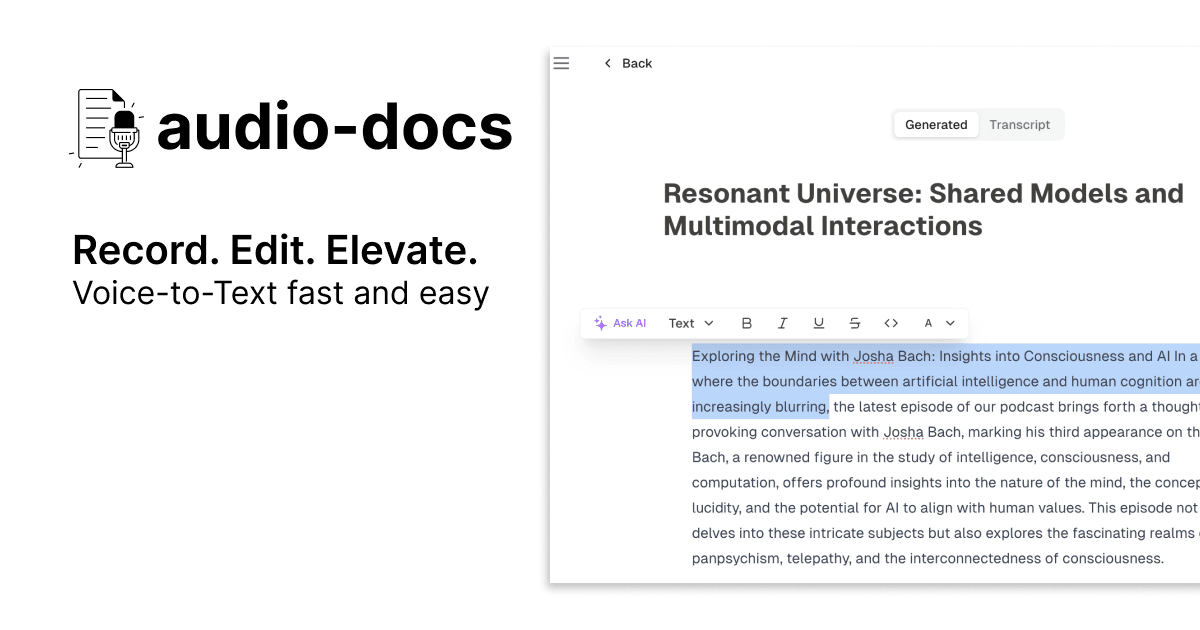Select the strikethrough formatting icon

855,323
